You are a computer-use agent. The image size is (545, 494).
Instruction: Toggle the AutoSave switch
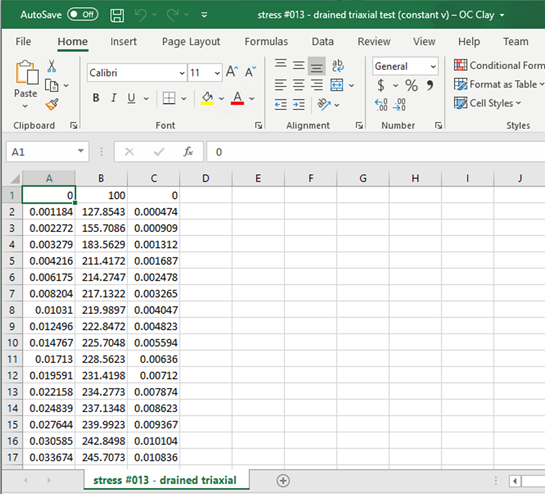[83, 15]
